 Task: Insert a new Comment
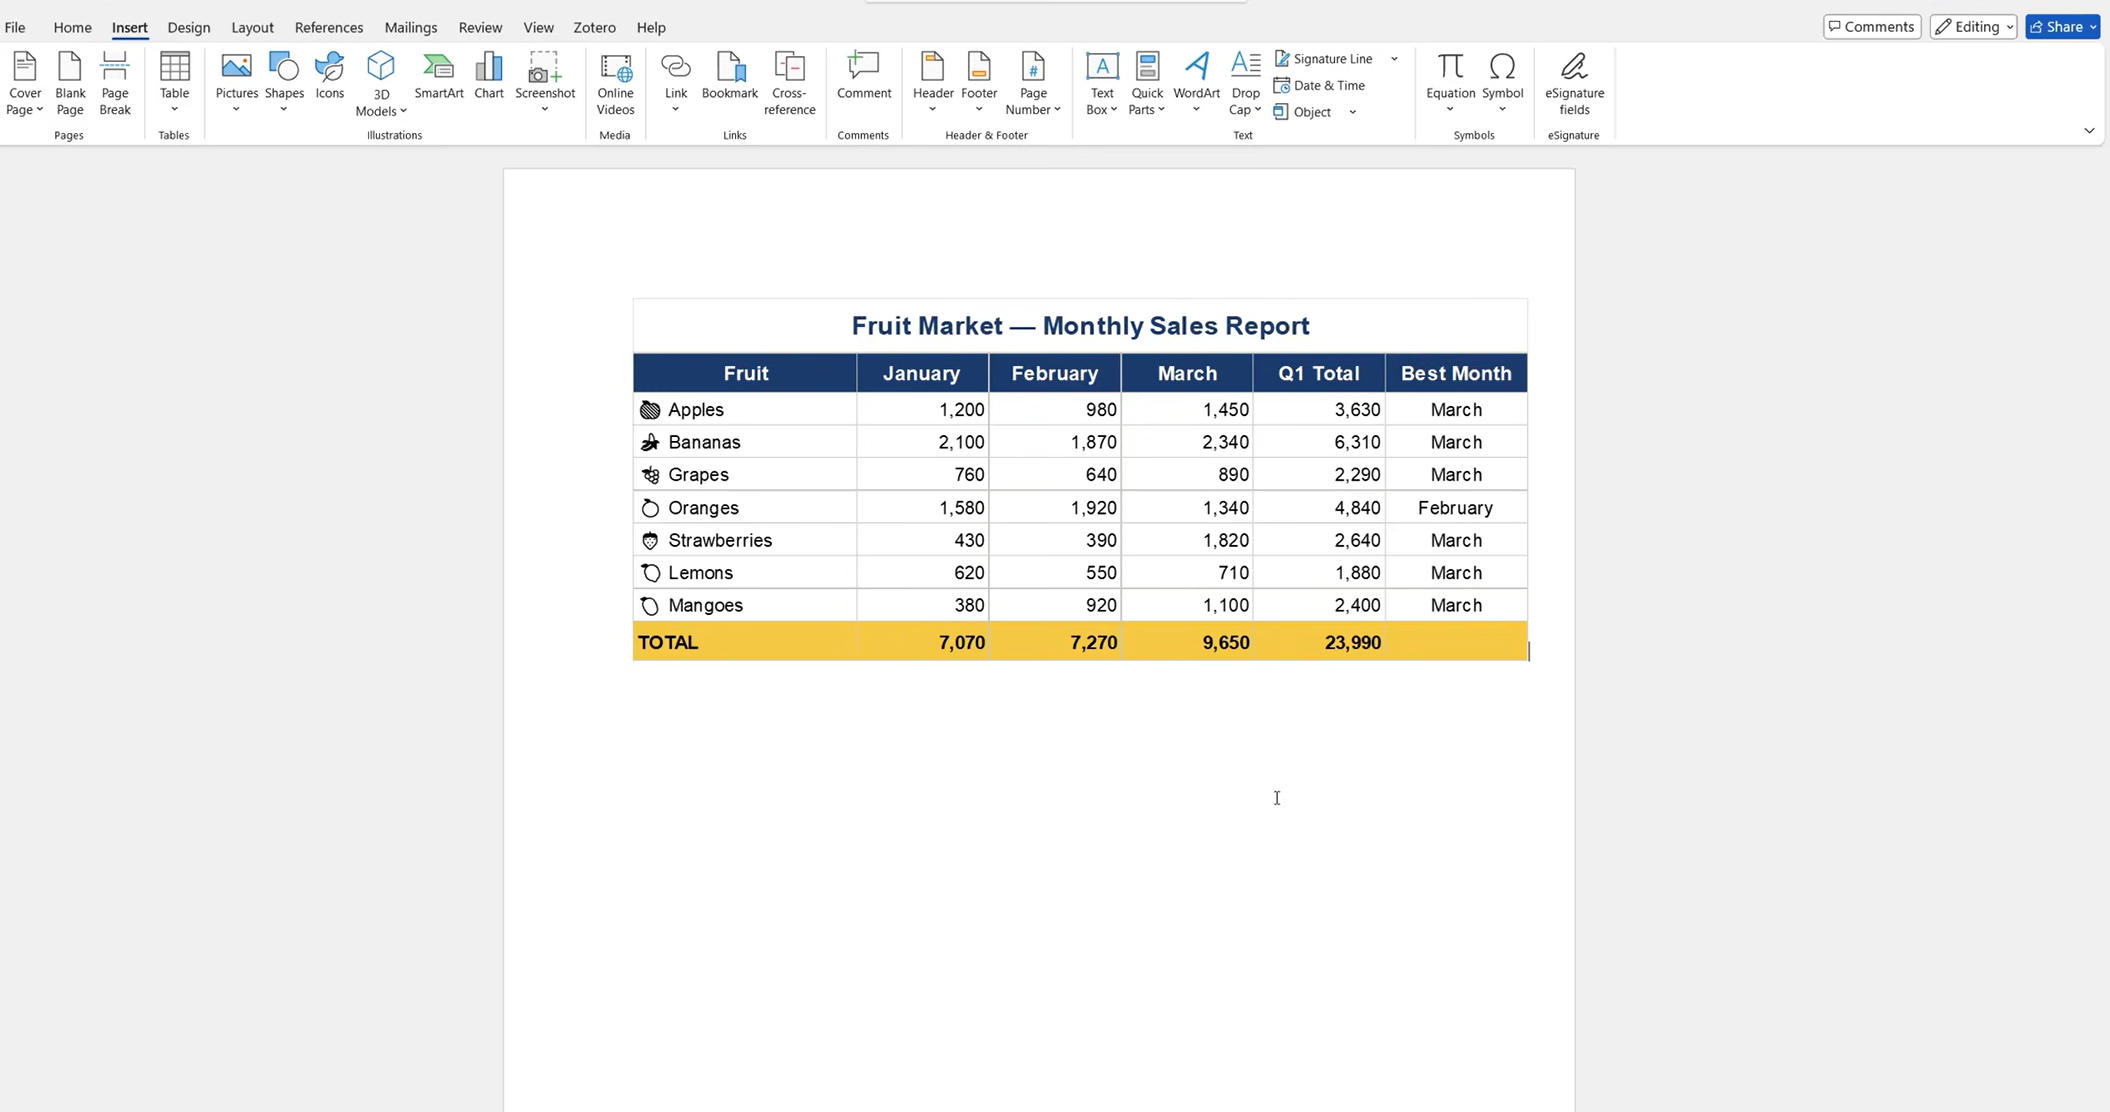pos(864,78)
